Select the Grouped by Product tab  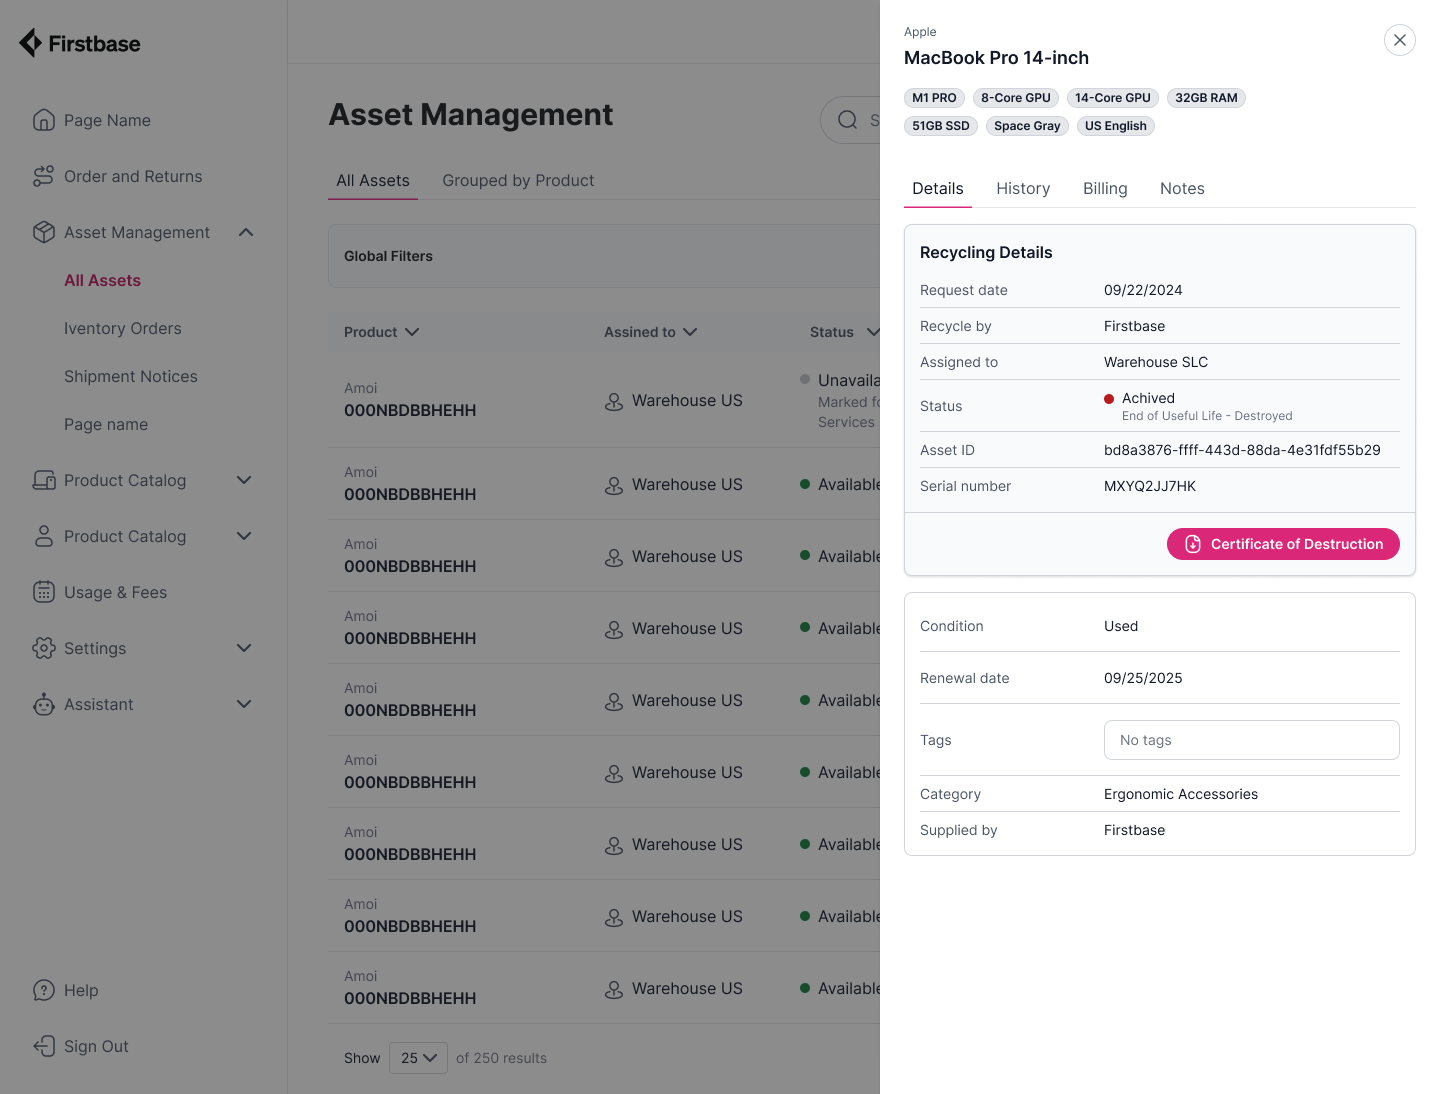(518, 181)
